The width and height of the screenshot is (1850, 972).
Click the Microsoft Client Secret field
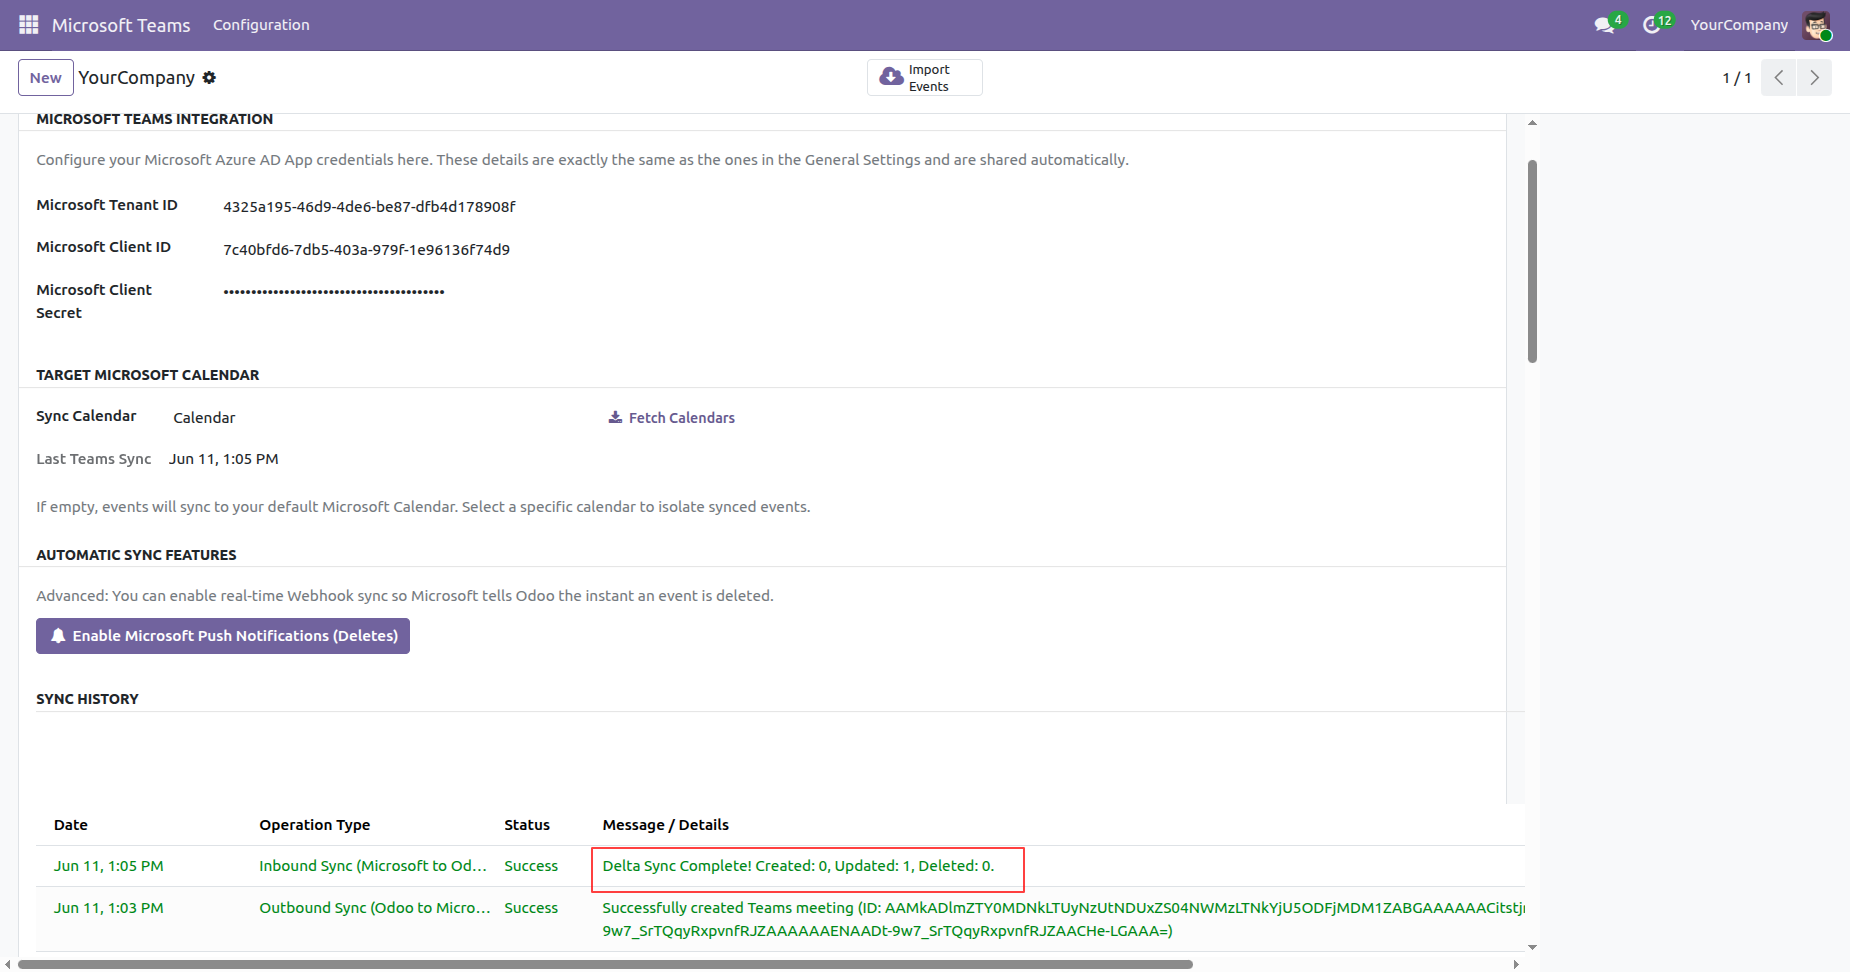[334, 292]
